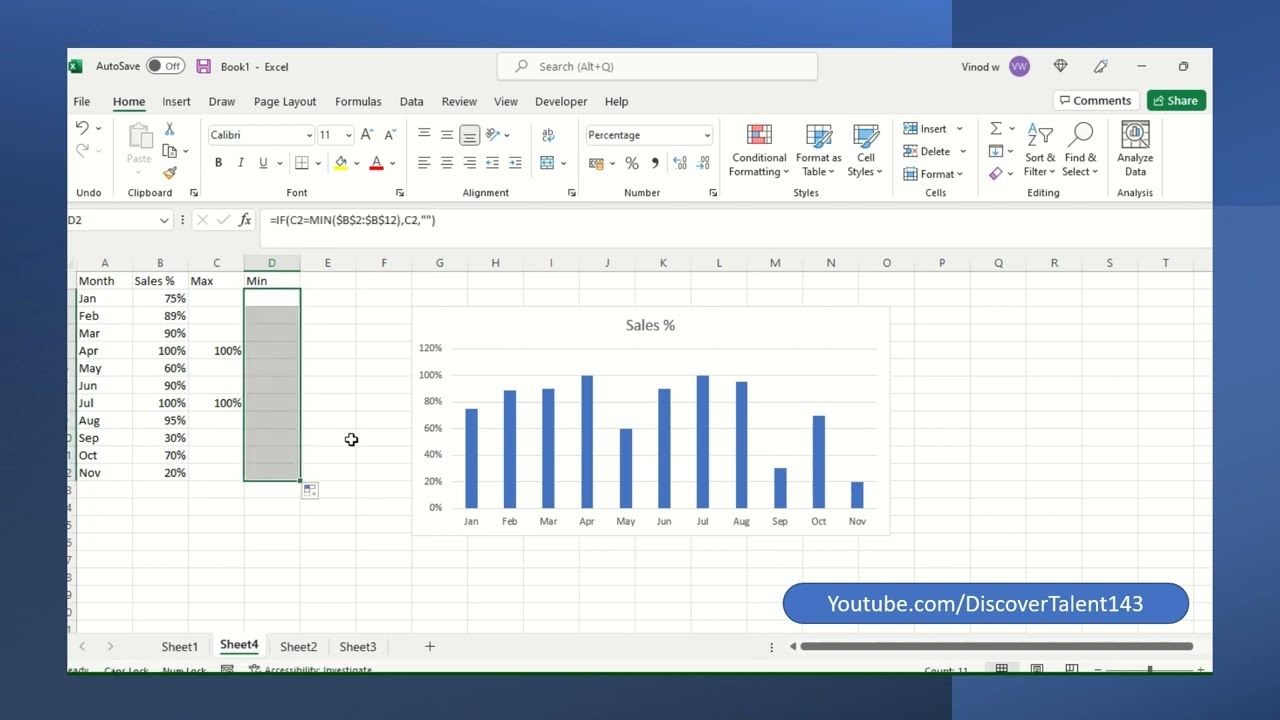Viewport: 1280px width, 720px height.
Task: Click the Comma Style icon
Action: click(x=655, y=163)
